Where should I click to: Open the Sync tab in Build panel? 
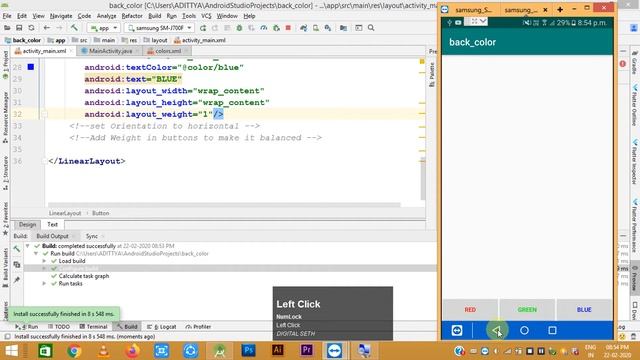point(91,236)
